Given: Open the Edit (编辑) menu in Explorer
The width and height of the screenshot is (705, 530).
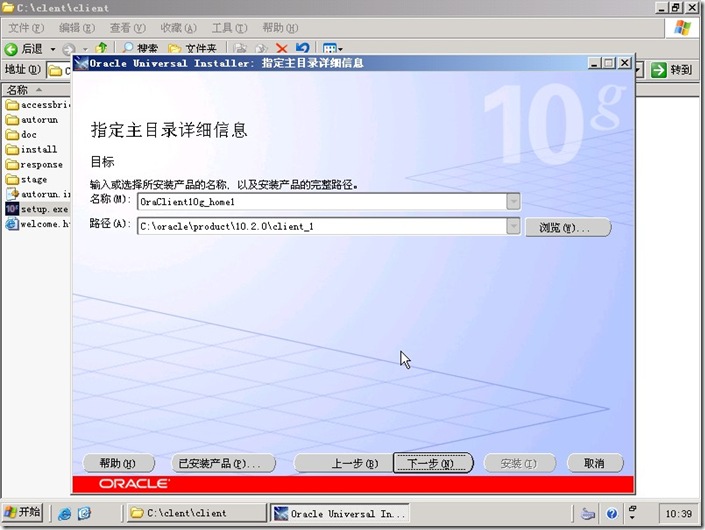Looking at the screenshot, I should (x=77, y=28).
